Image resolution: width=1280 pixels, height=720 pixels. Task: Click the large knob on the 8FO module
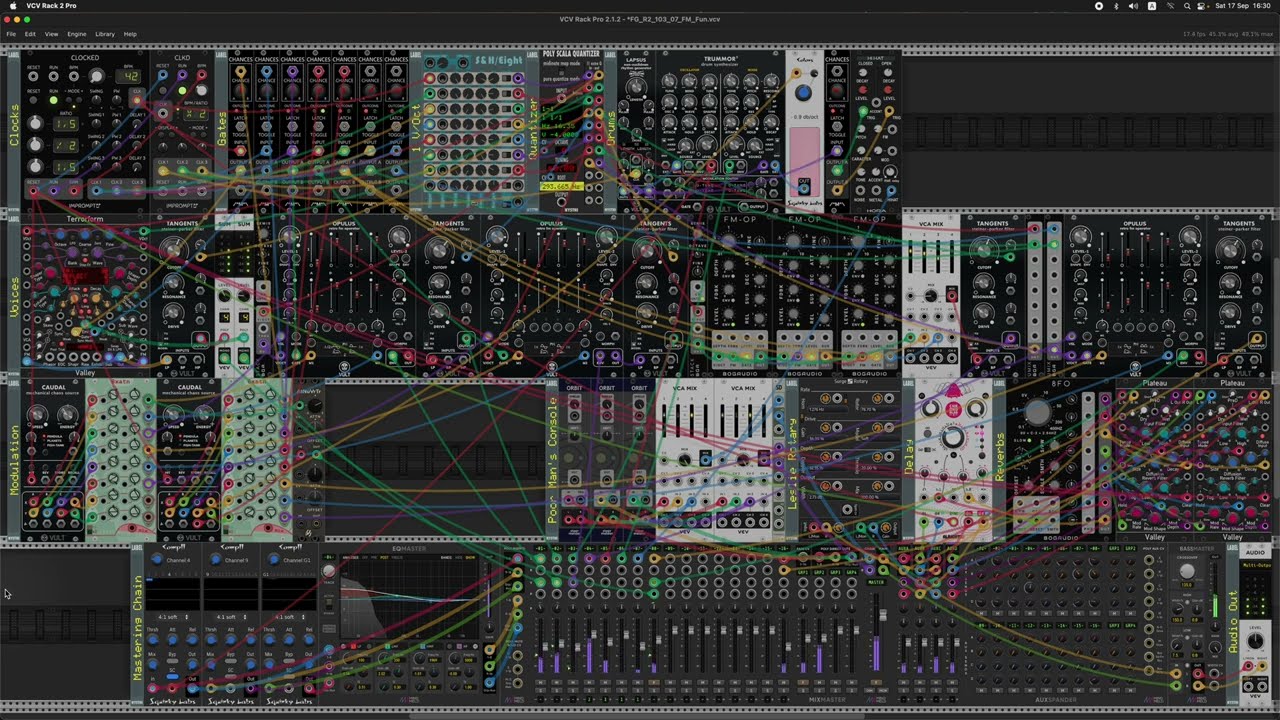pos(1038,410)
